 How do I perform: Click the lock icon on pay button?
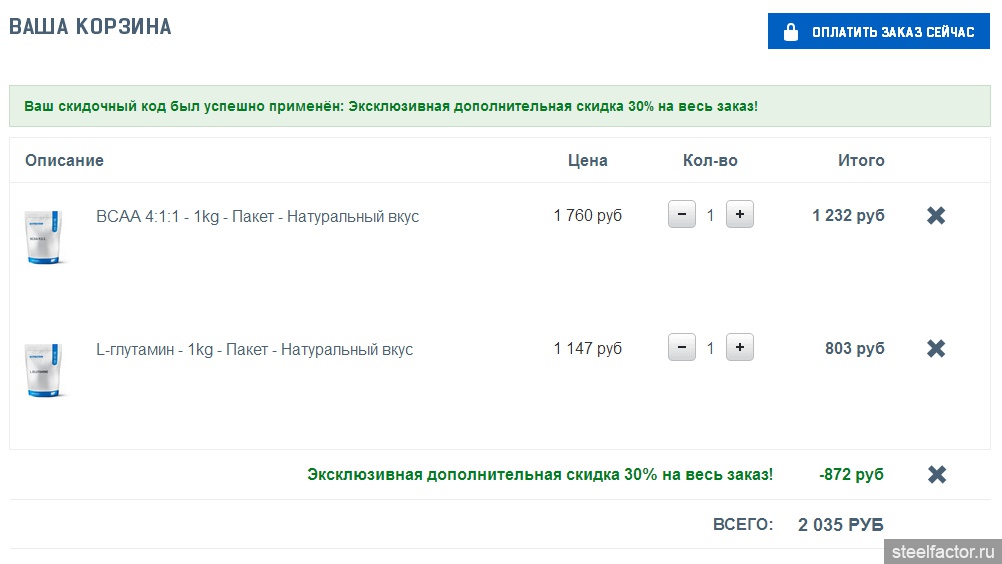791,32
